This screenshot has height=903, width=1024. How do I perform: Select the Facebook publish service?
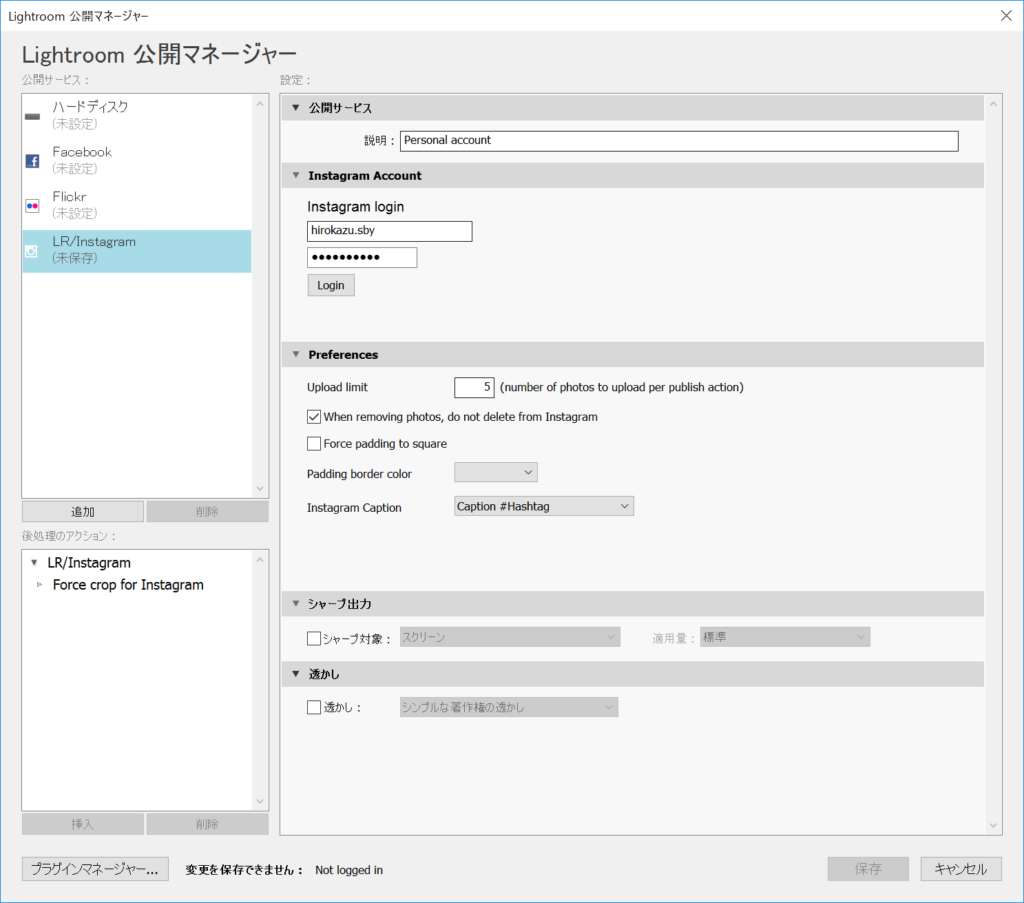coord(137,161)
